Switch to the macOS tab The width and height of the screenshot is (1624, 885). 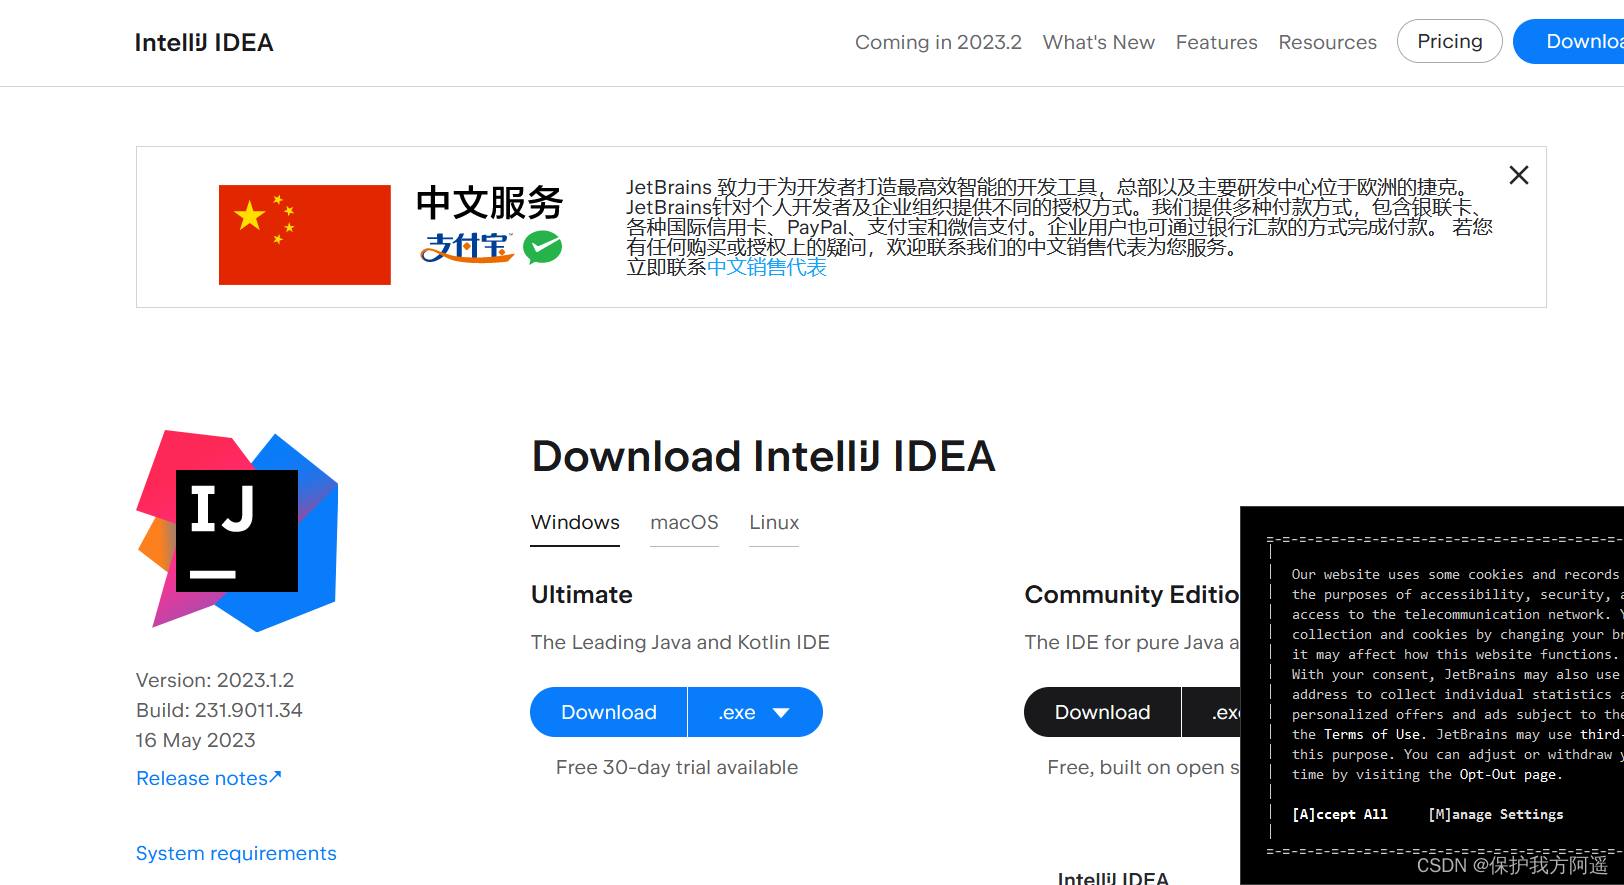684,523
